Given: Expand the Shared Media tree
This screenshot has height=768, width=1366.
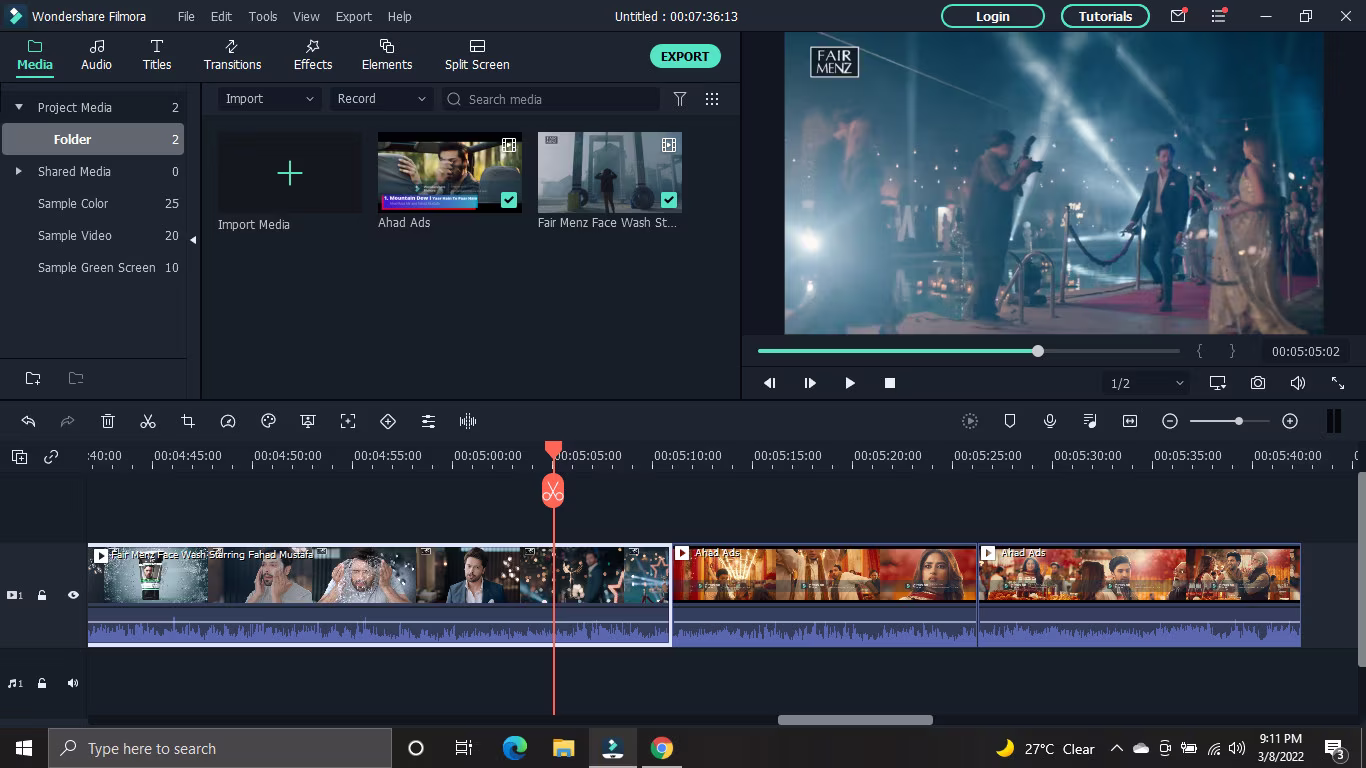Looking at the screenshot, I should [18, 171].
